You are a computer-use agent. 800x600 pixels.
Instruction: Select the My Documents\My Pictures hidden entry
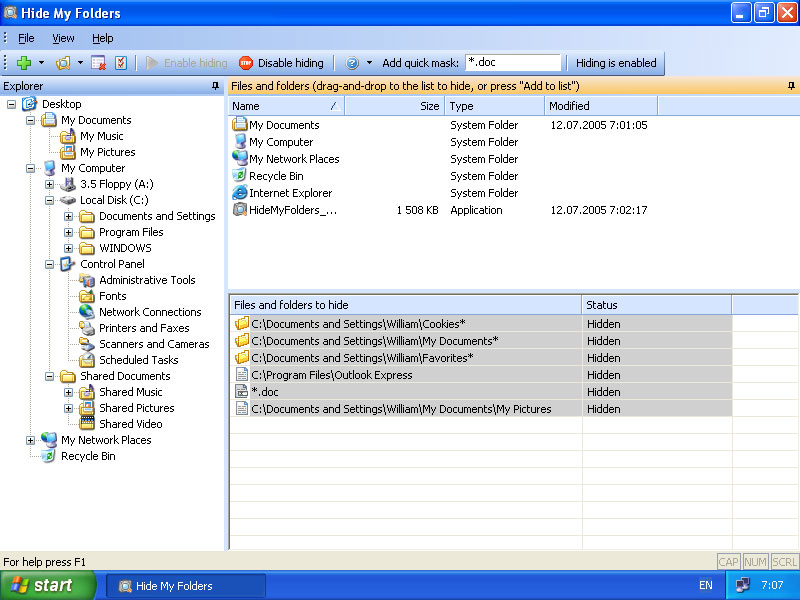pyautogui.click(x=401, y=409)
